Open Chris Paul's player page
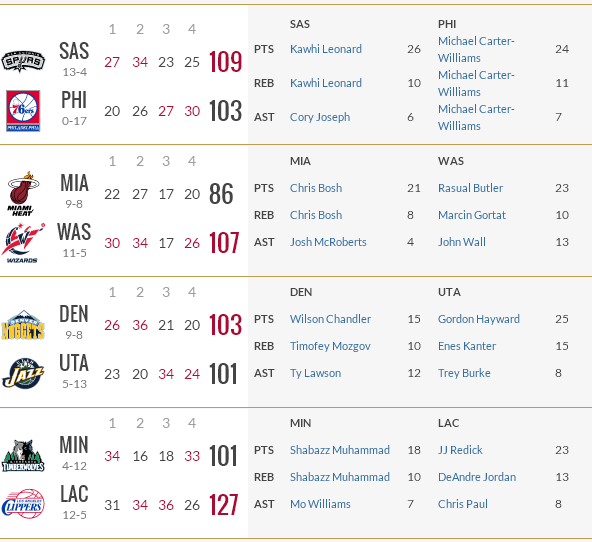 pyautogui.click(x=462, y=504)
